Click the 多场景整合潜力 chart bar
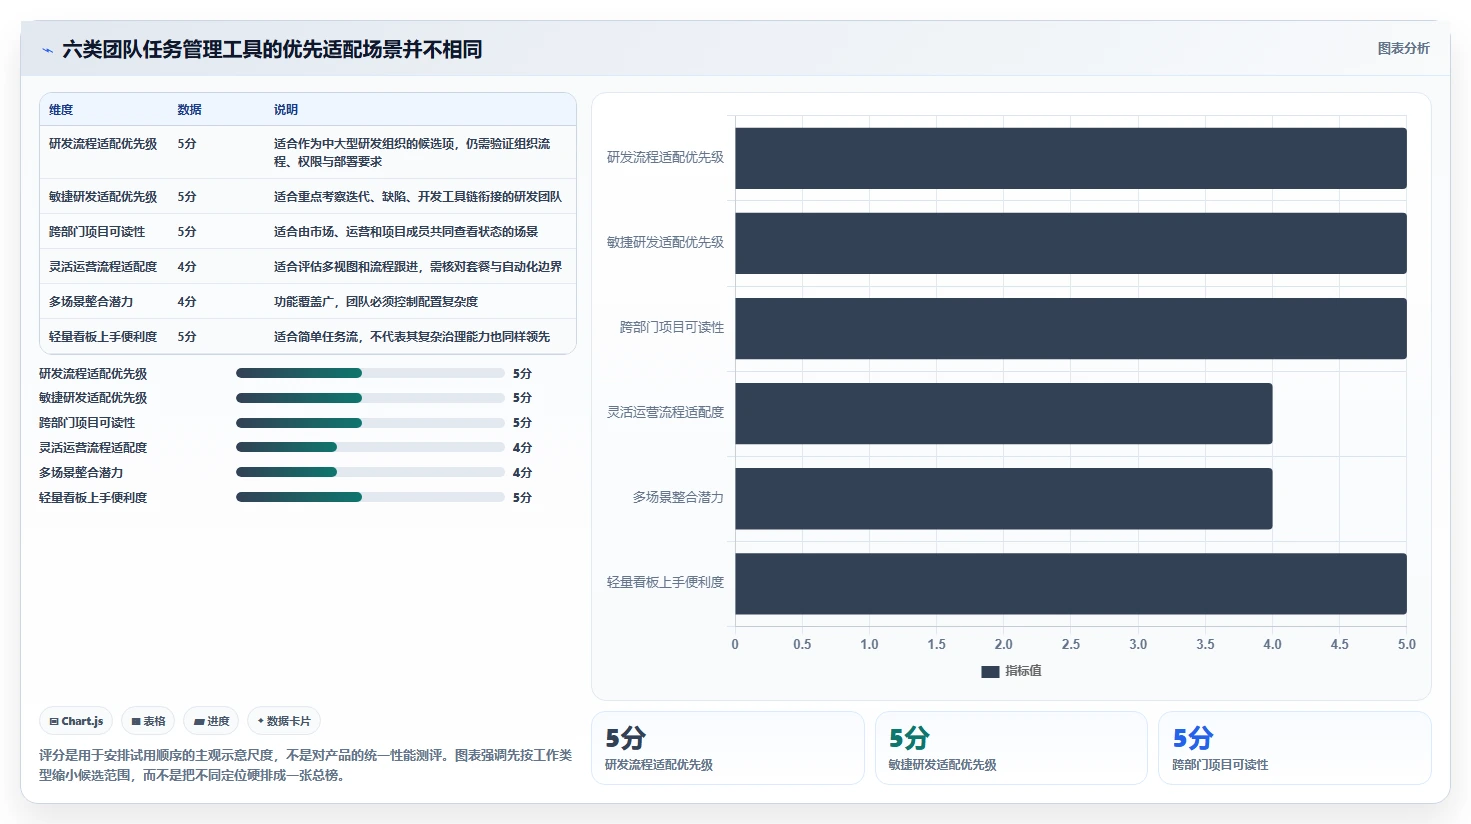This screenshot has width=1471, height=824. click(x=1004, y=498)
